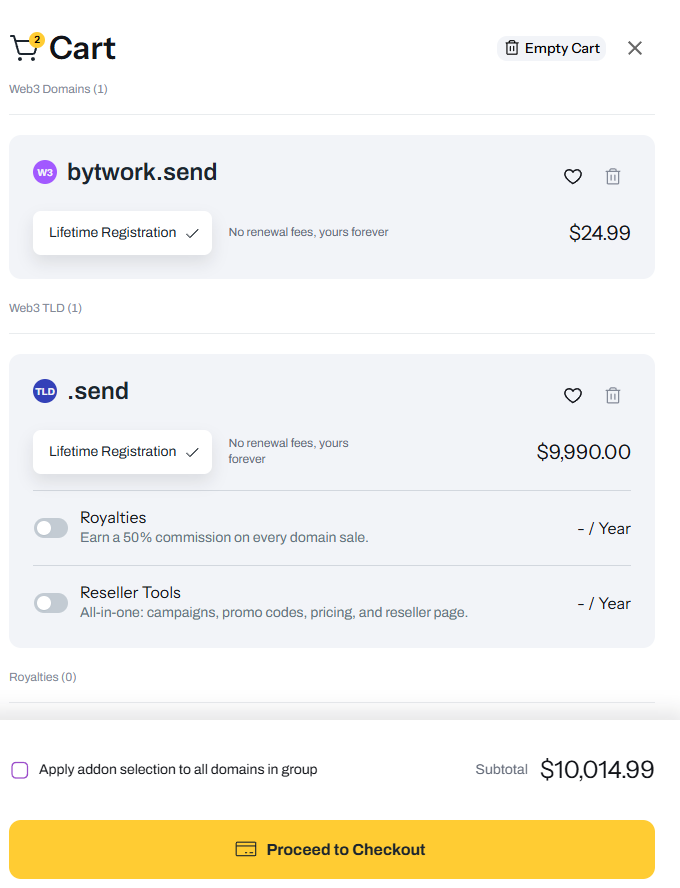The width and height of the screenshot is (680, 888).
Task: Click the shopping cart icon with badge
Action: [25, 47]
